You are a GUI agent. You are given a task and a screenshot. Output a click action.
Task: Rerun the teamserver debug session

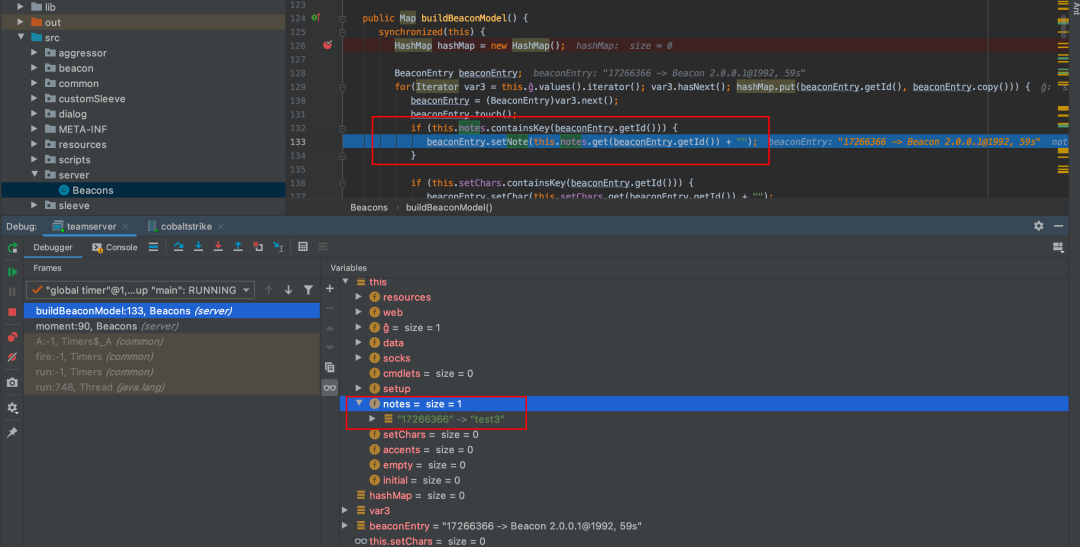pos(12,247)
